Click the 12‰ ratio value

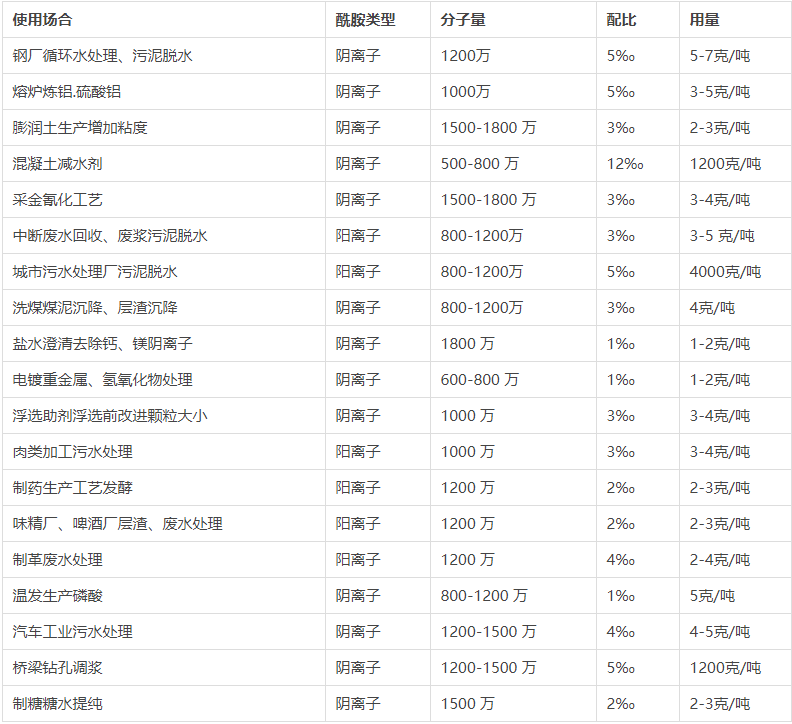tap(625, 164)
